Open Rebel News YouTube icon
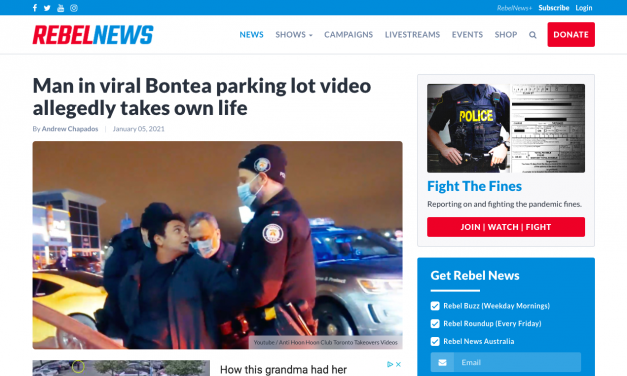This screenshot has width=627, height=376. 60,8
